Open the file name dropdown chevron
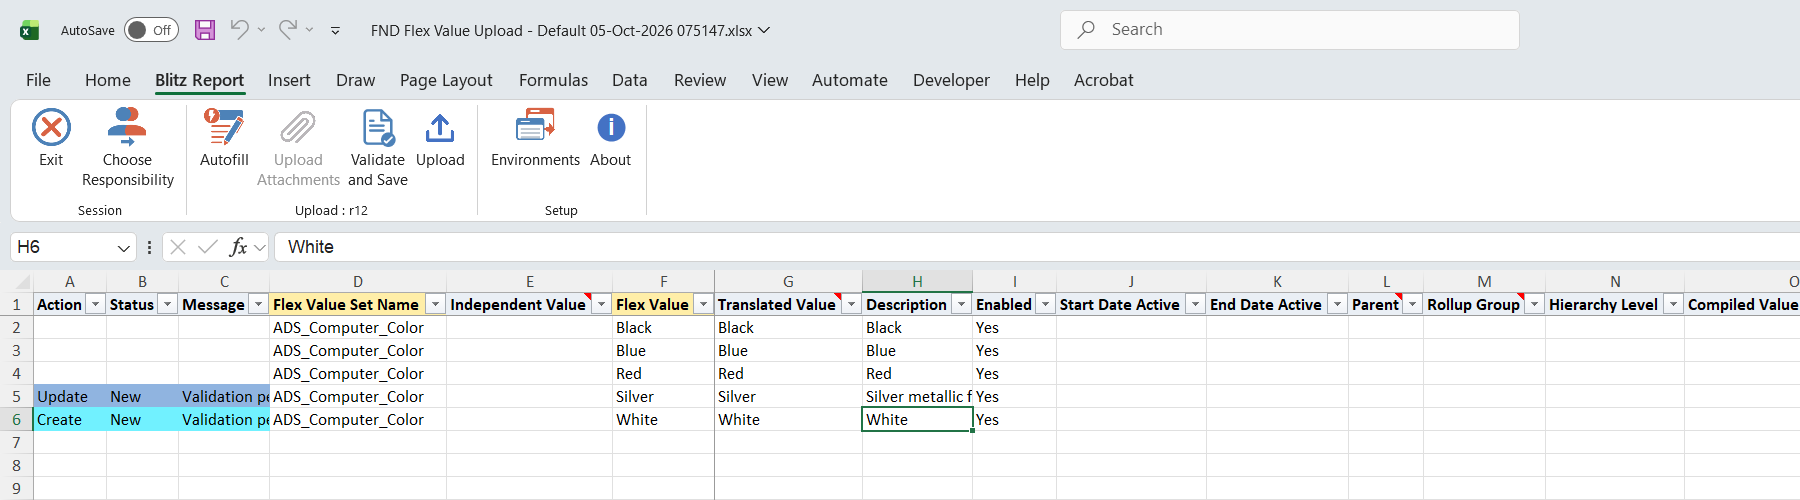1800x500 pixels. click(764, 30)
